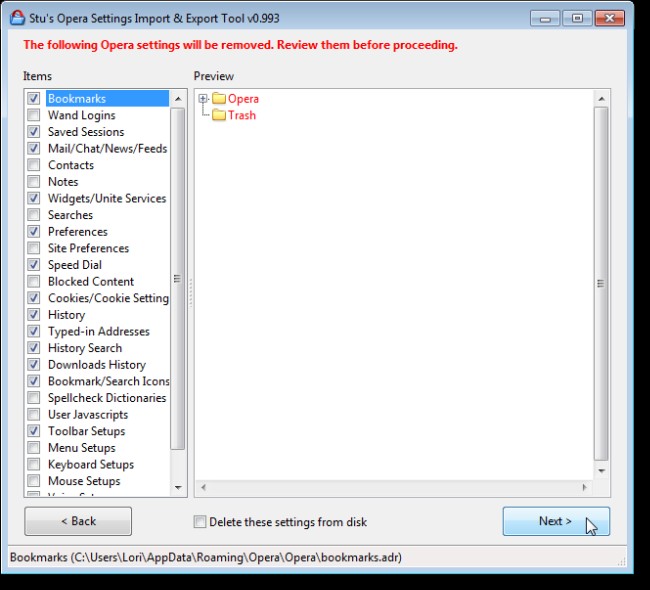Uncheck the Preferences checkbox
The height and width of the screenshot is (590, 650).
click(x=34, y=231)
